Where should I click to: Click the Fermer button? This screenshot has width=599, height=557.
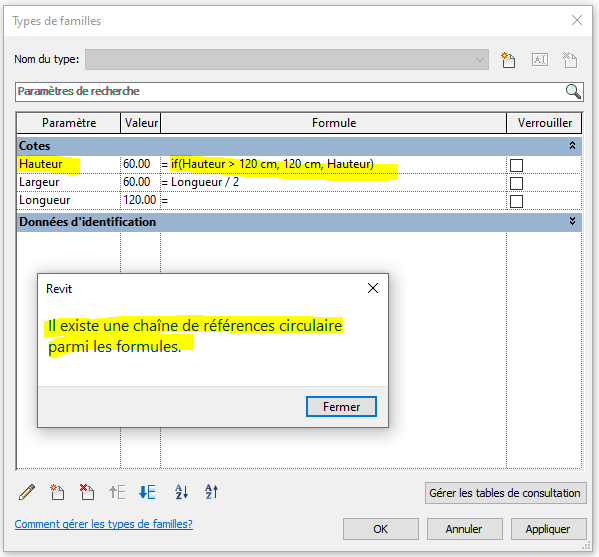pyautogui.click(x=341, y=406)
